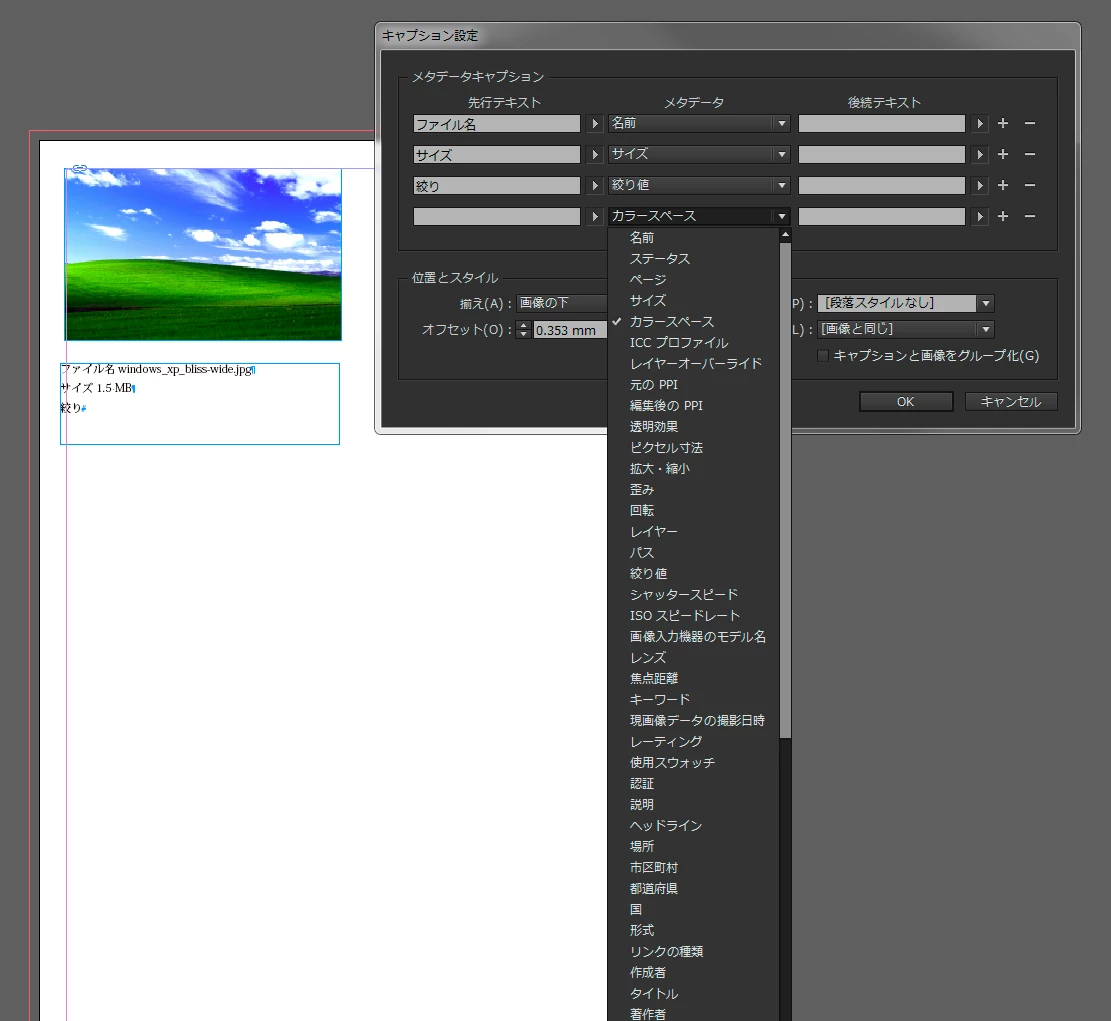Viewport: 1111px width, 1021px height.
Task: Choose 現画像データの撮影日時 option
Action: tap(697, 721)
